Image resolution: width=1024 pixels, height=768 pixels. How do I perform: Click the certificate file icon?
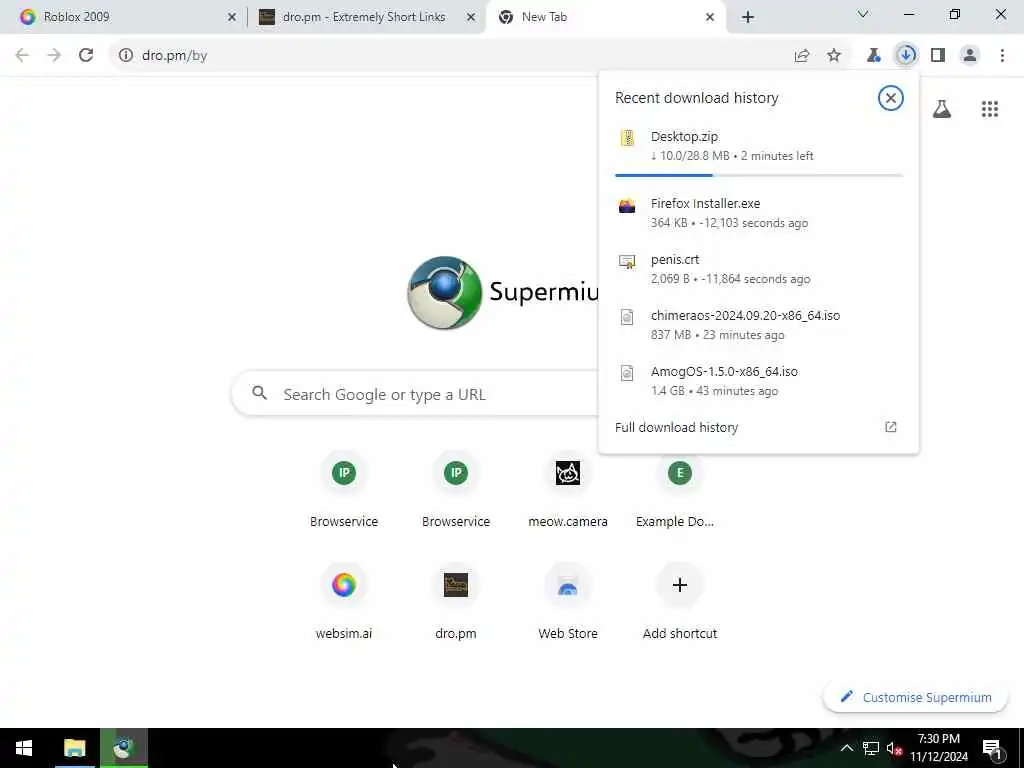(x=627, y=262)
